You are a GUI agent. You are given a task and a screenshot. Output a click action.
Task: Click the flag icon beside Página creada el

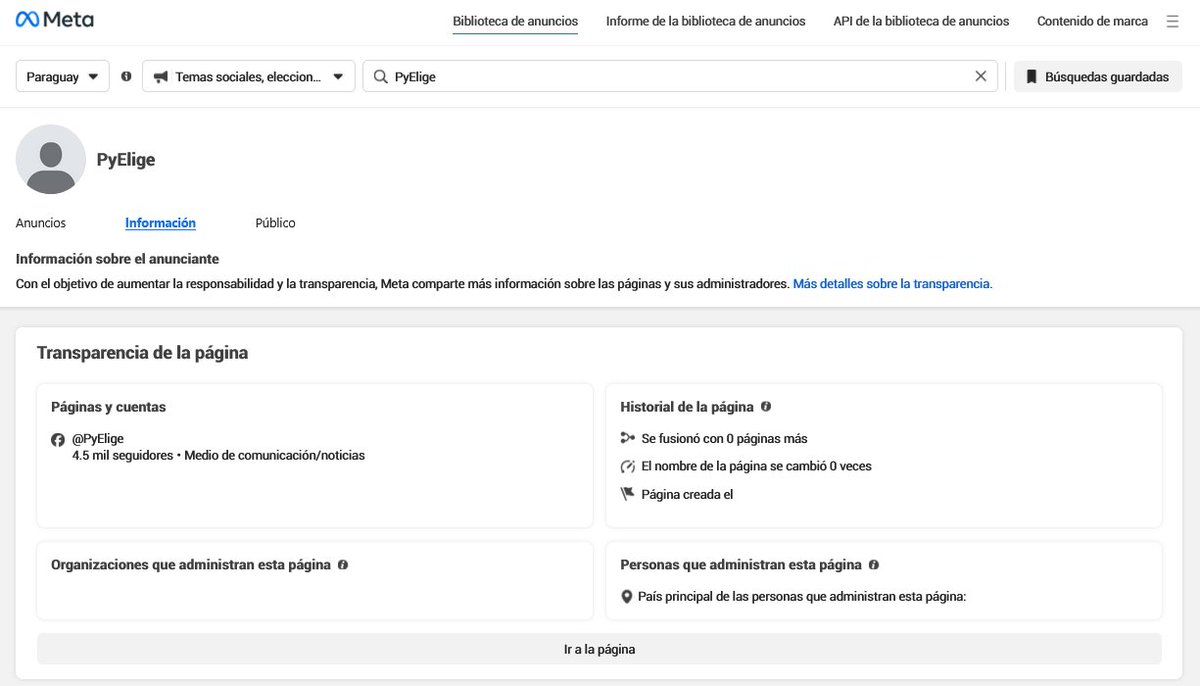(x=628, y=494)
